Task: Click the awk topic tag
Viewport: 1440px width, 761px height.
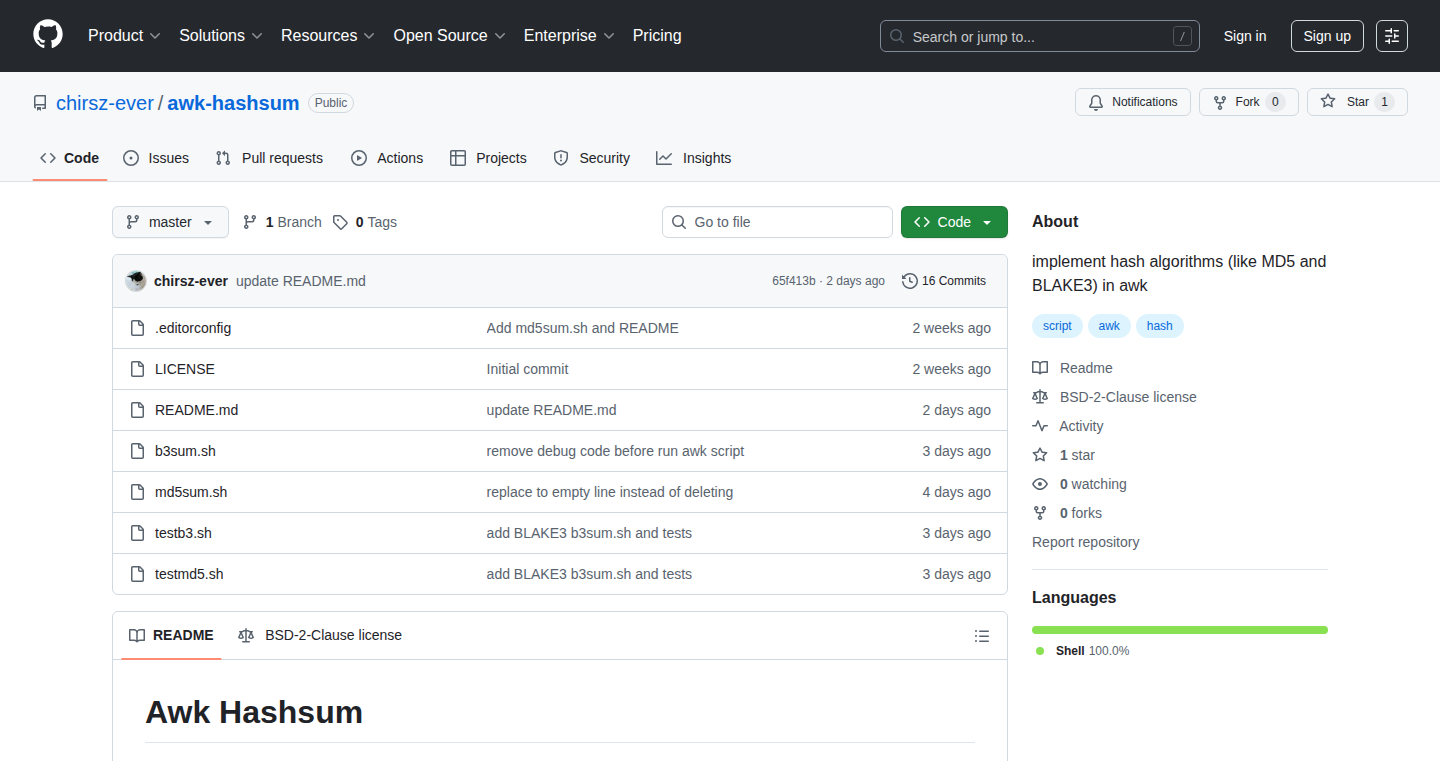Action: [1109, 326]
